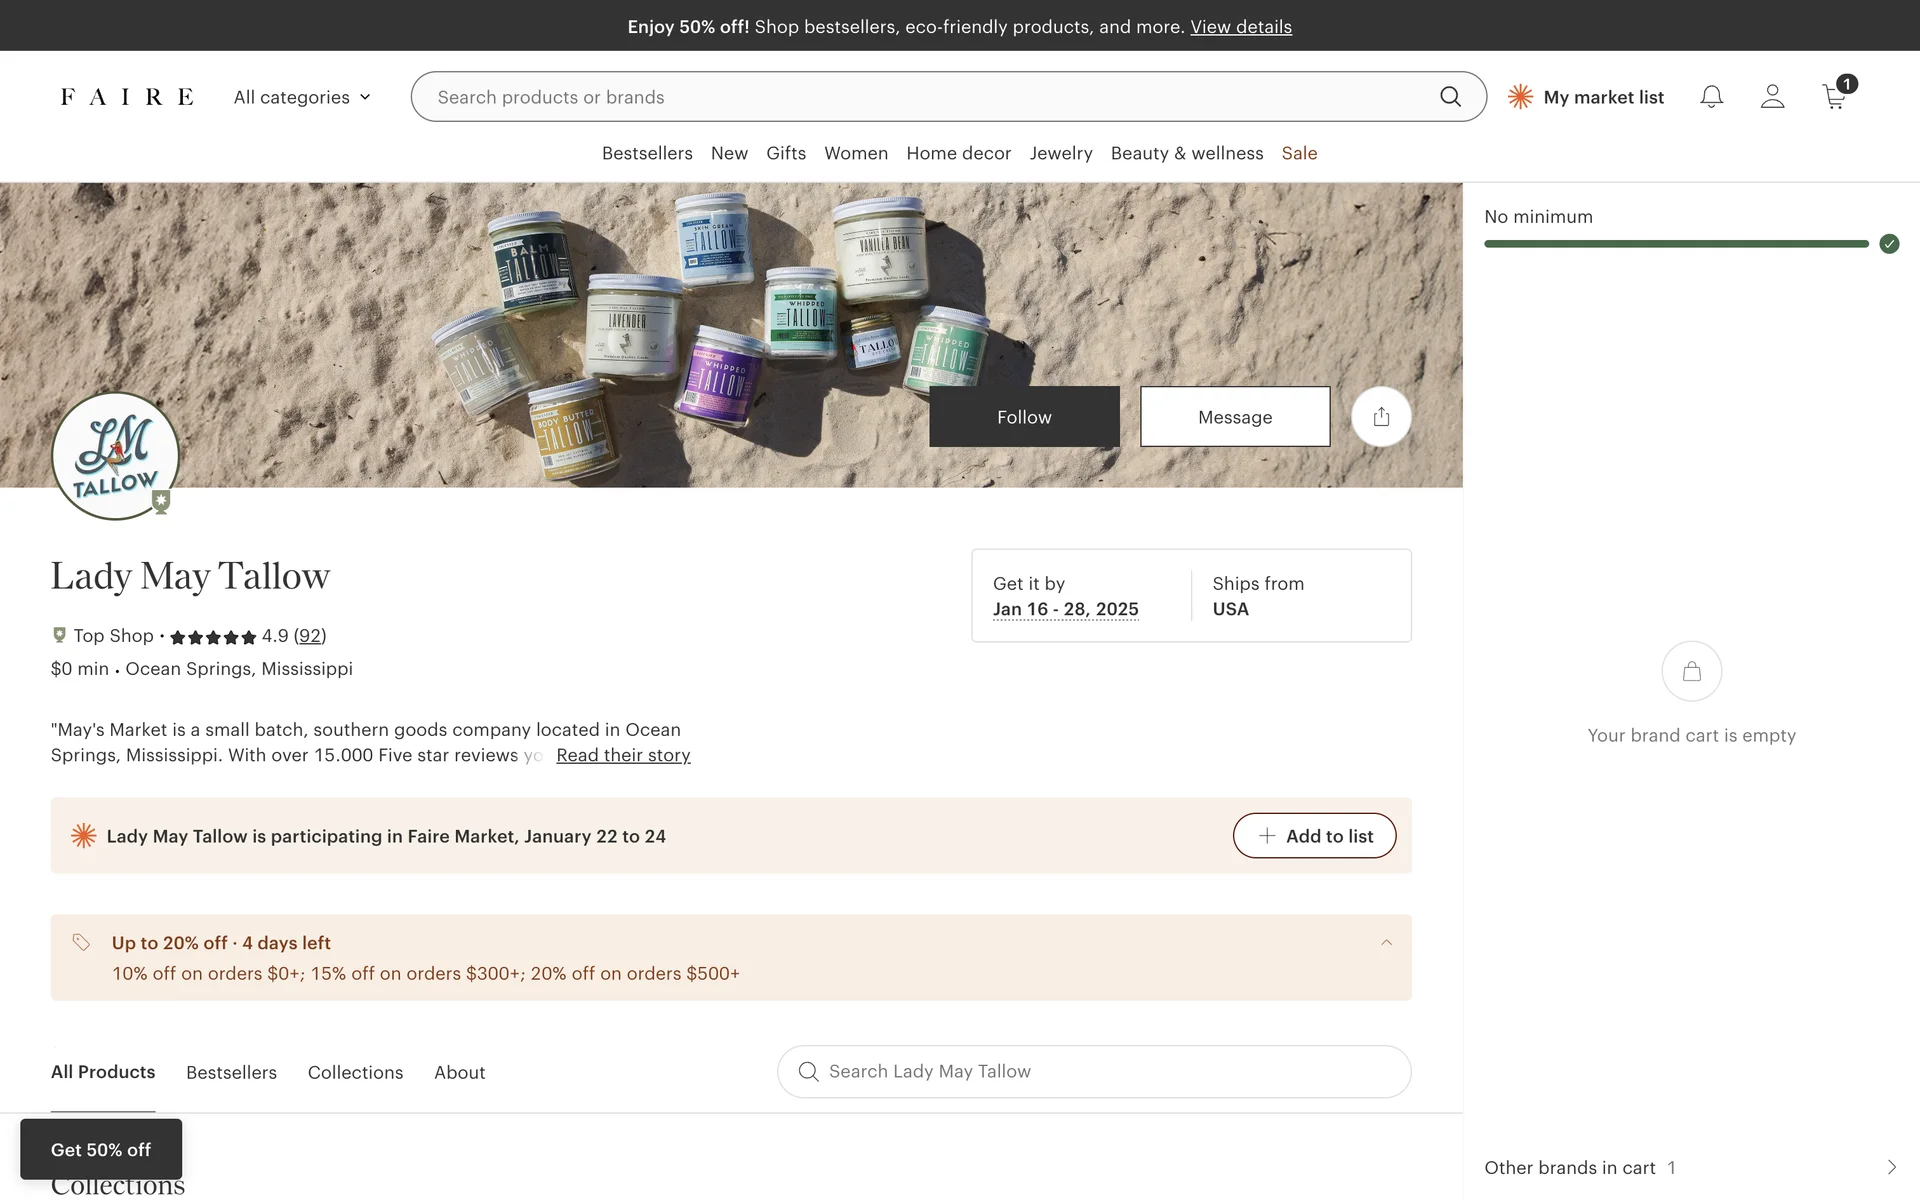Follow Lady May Tallow
The width and height of the screenshot is (1920, 1200).
[x=1024, y=417]
